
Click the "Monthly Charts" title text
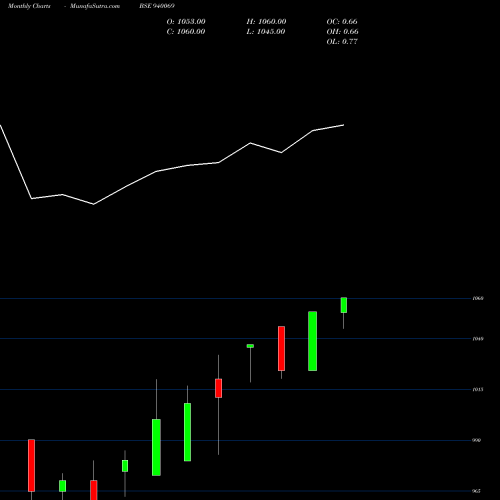[29, 6]
